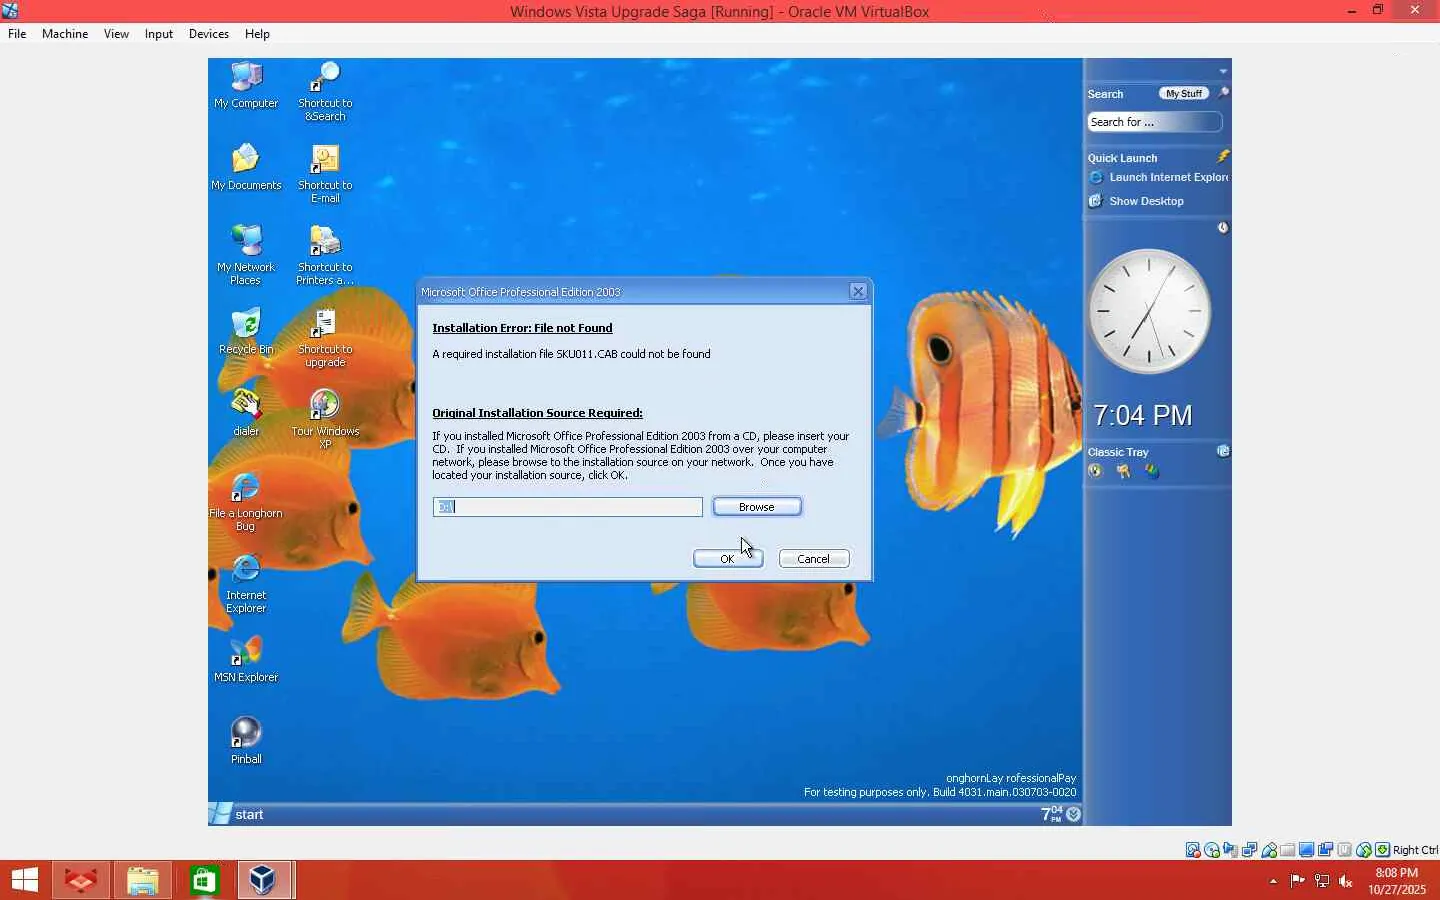The height and width of the screenshot is (900, 1440).
Task: Click the green arrow host key icon
Action: 1383,850
